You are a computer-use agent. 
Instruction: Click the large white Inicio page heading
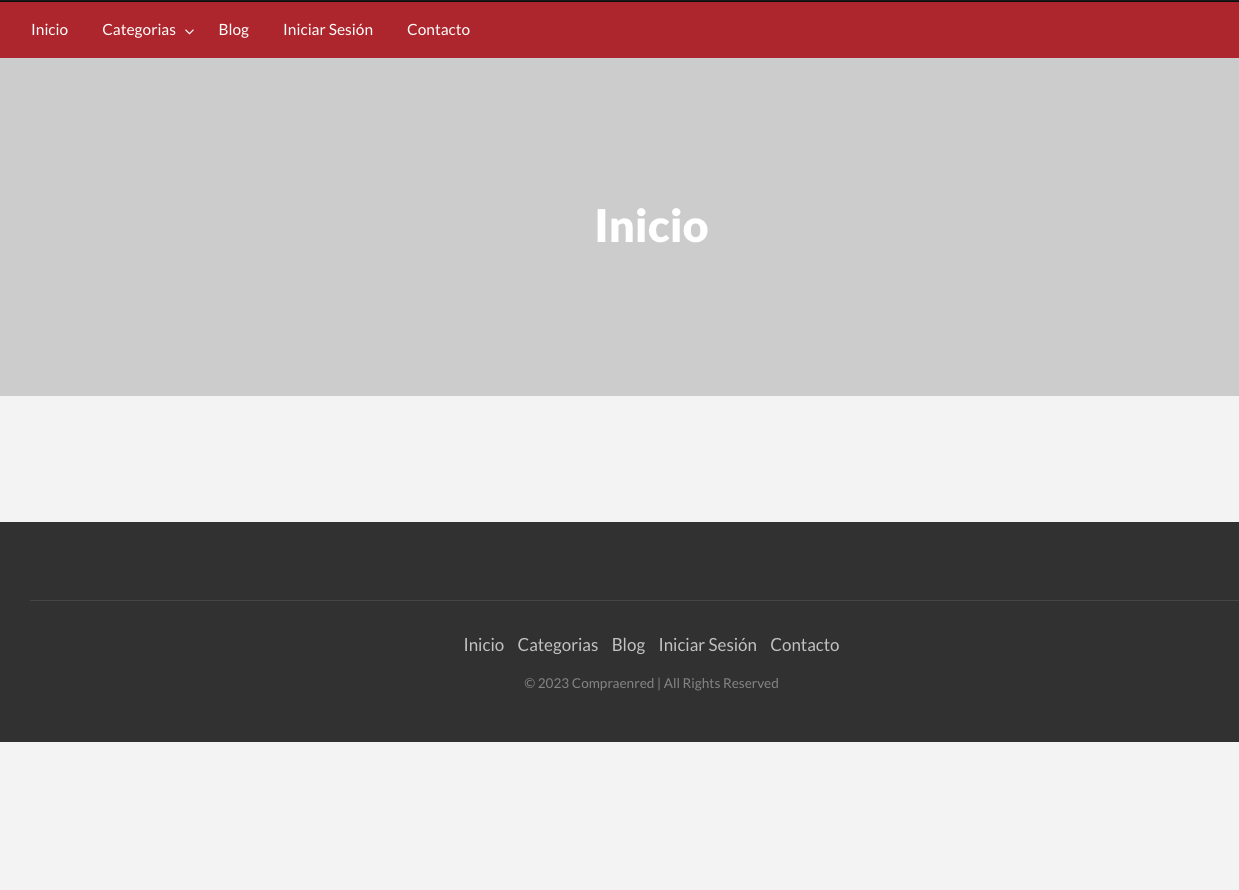pyautogui.click(x=651, y=226)
